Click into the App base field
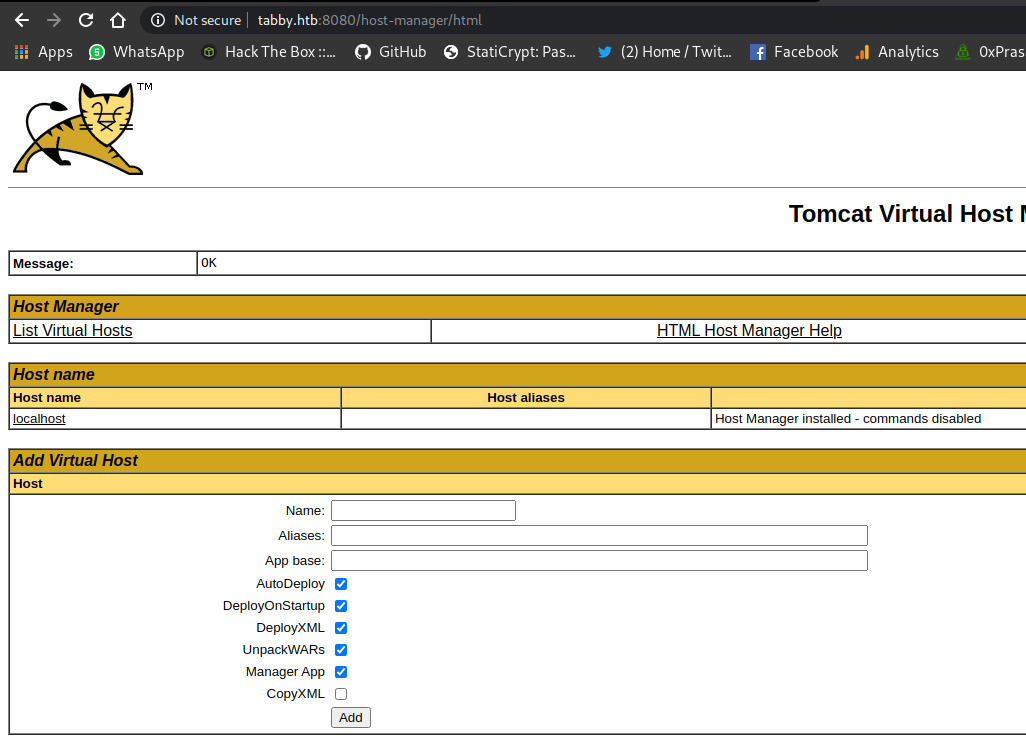This screenshot has height=752, width=1026. (599, 561)
